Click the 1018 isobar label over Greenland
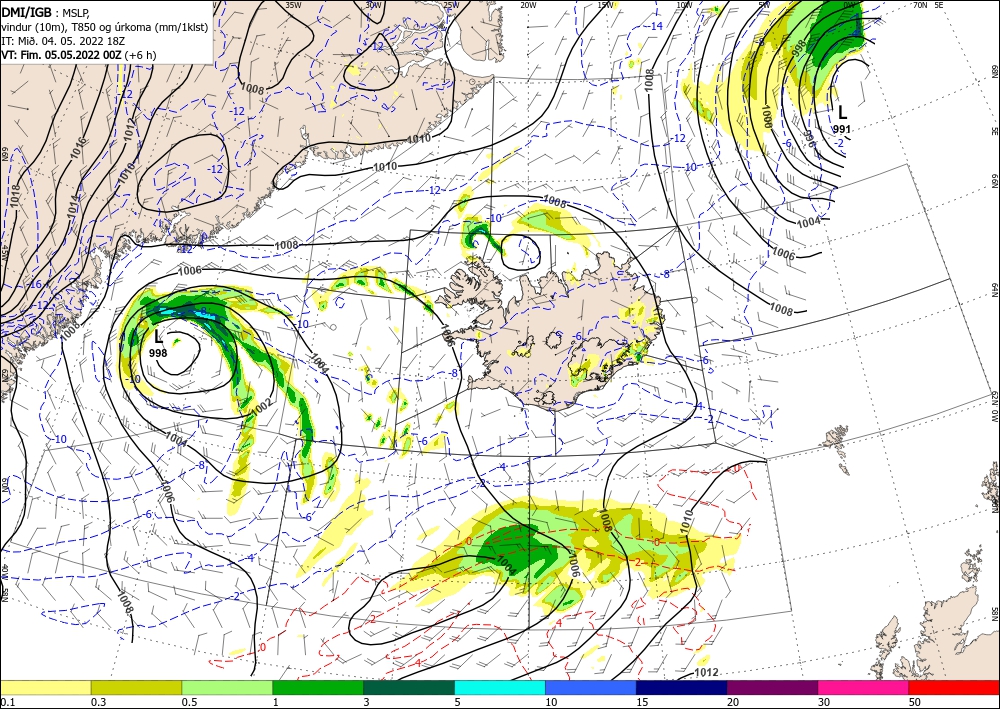 coord(15,196)
